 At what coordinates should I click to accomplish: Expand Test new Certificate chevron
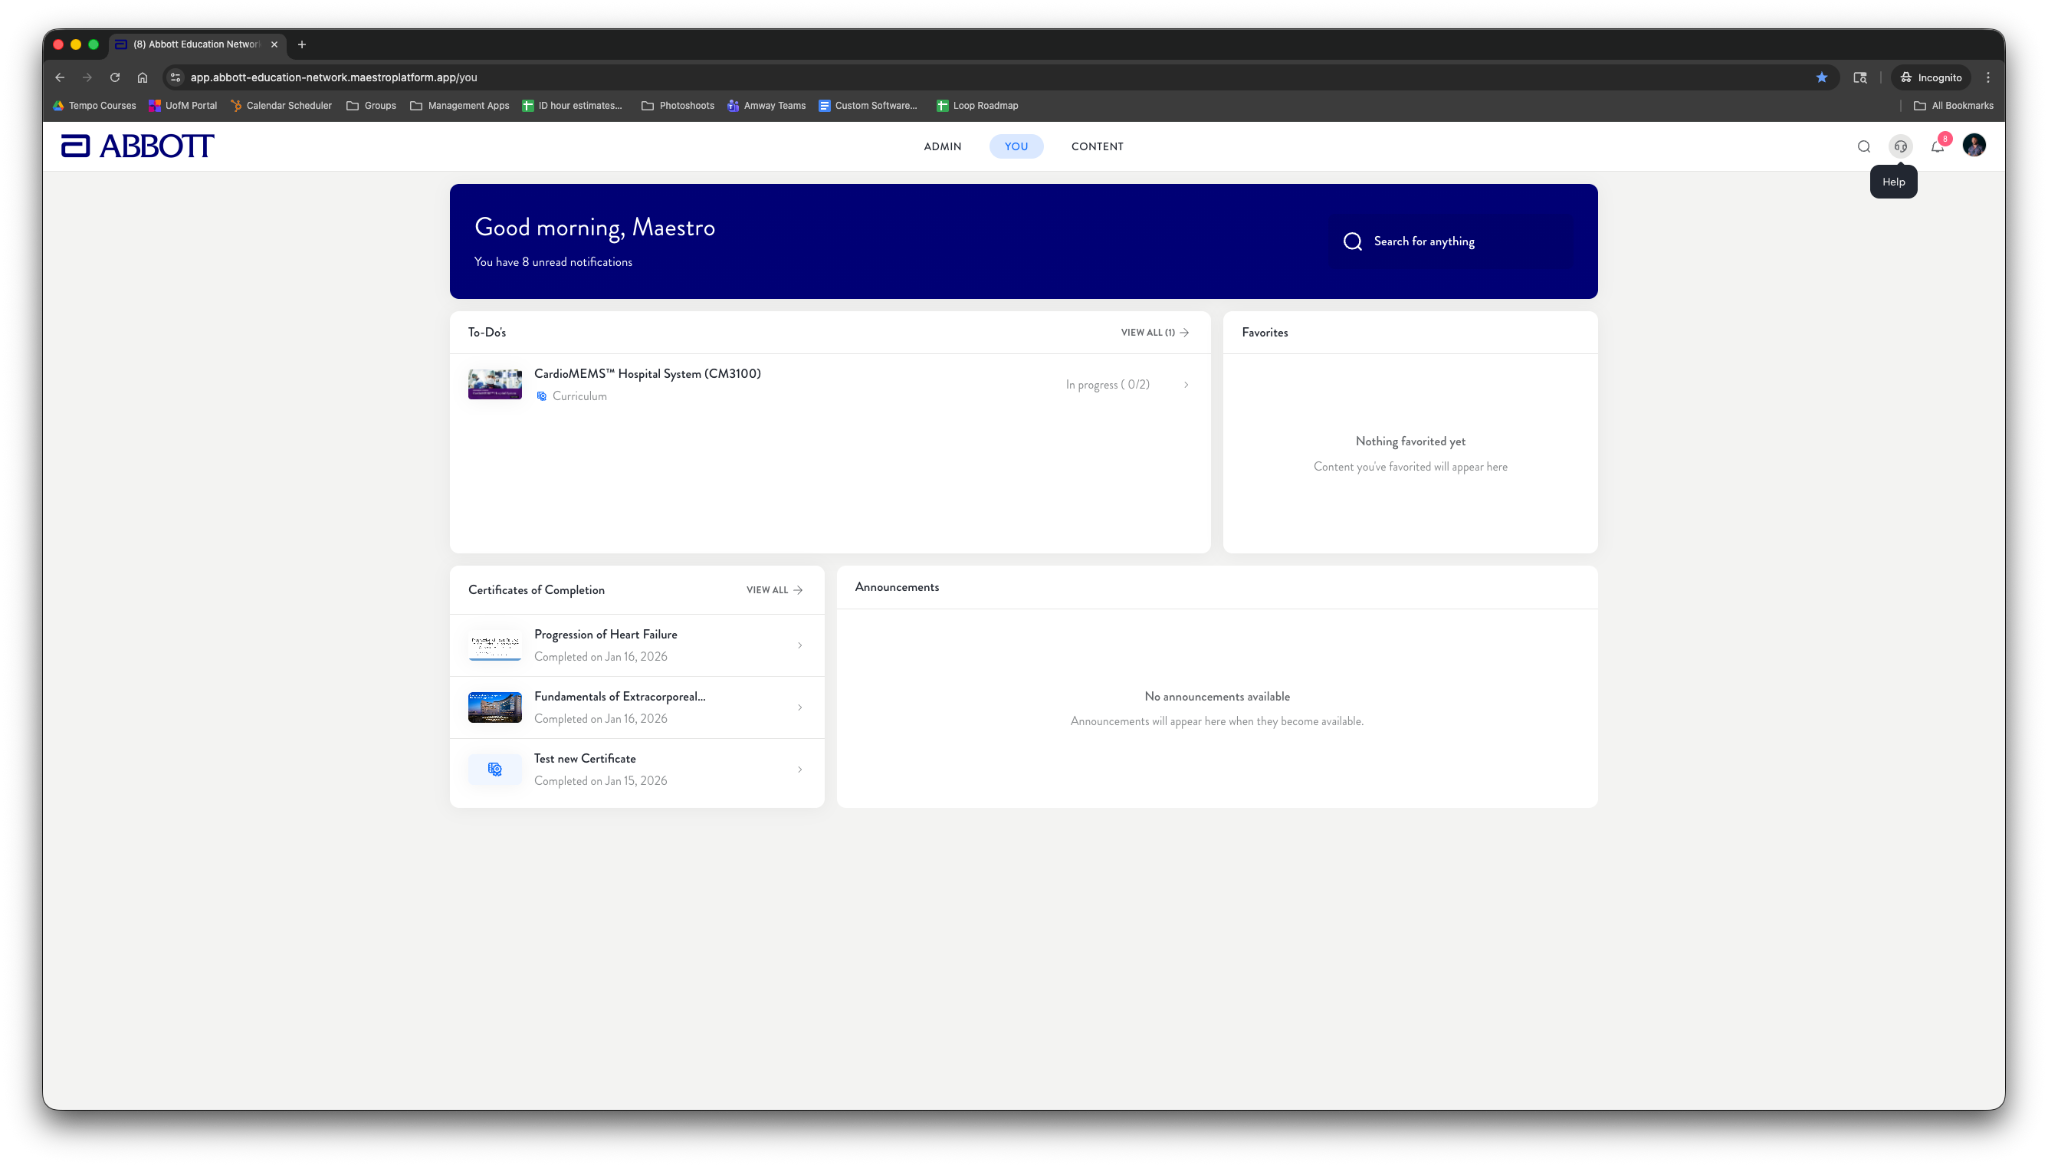point(800,770)
